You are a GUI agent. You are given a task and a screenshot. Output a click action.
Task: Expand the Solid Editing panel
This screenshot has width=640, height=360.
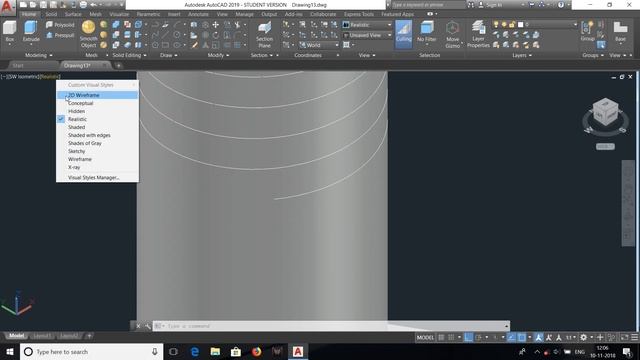pos(129,55)
